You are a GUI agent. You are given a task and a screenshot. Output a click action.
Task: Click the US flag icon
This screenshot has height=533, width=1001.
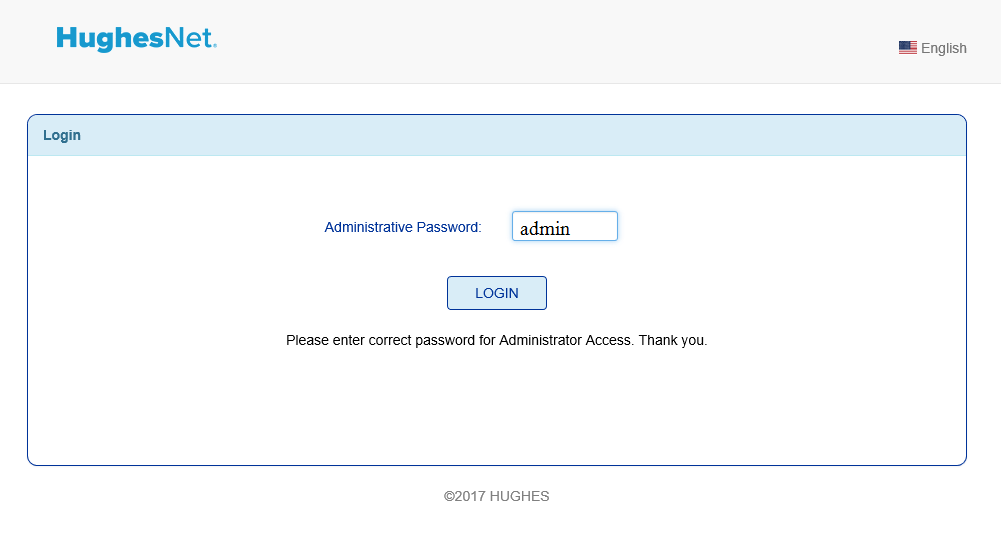tap(907, 48)
